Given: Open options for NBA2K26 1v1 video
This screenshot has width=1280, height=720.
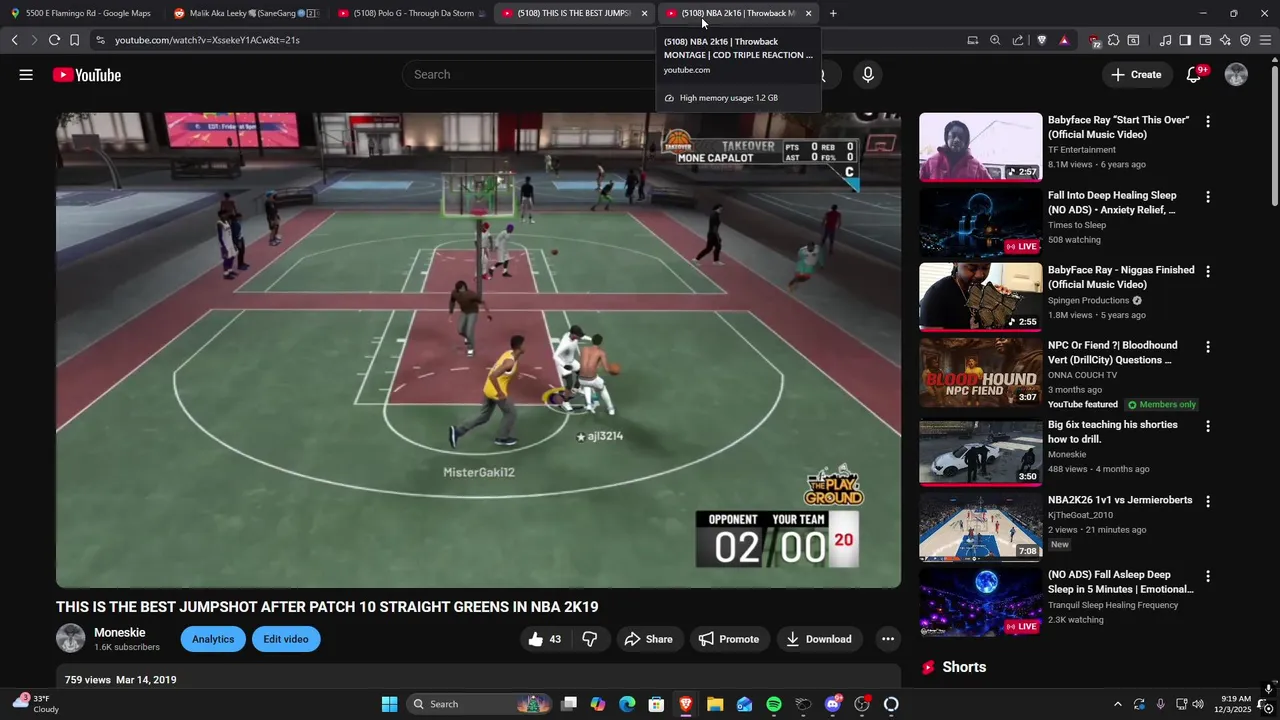Looking at the screenshot, I should (1207, 501).
